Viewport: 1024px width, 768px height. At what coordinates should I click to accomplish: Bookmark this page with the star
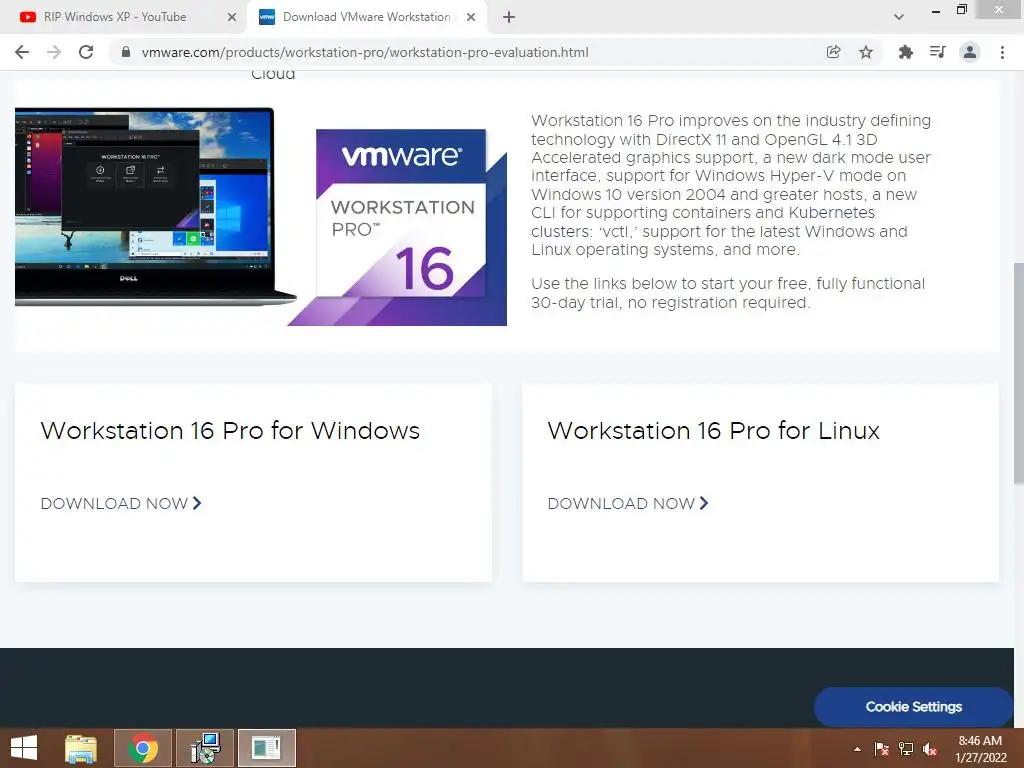(x=866, y=52)
